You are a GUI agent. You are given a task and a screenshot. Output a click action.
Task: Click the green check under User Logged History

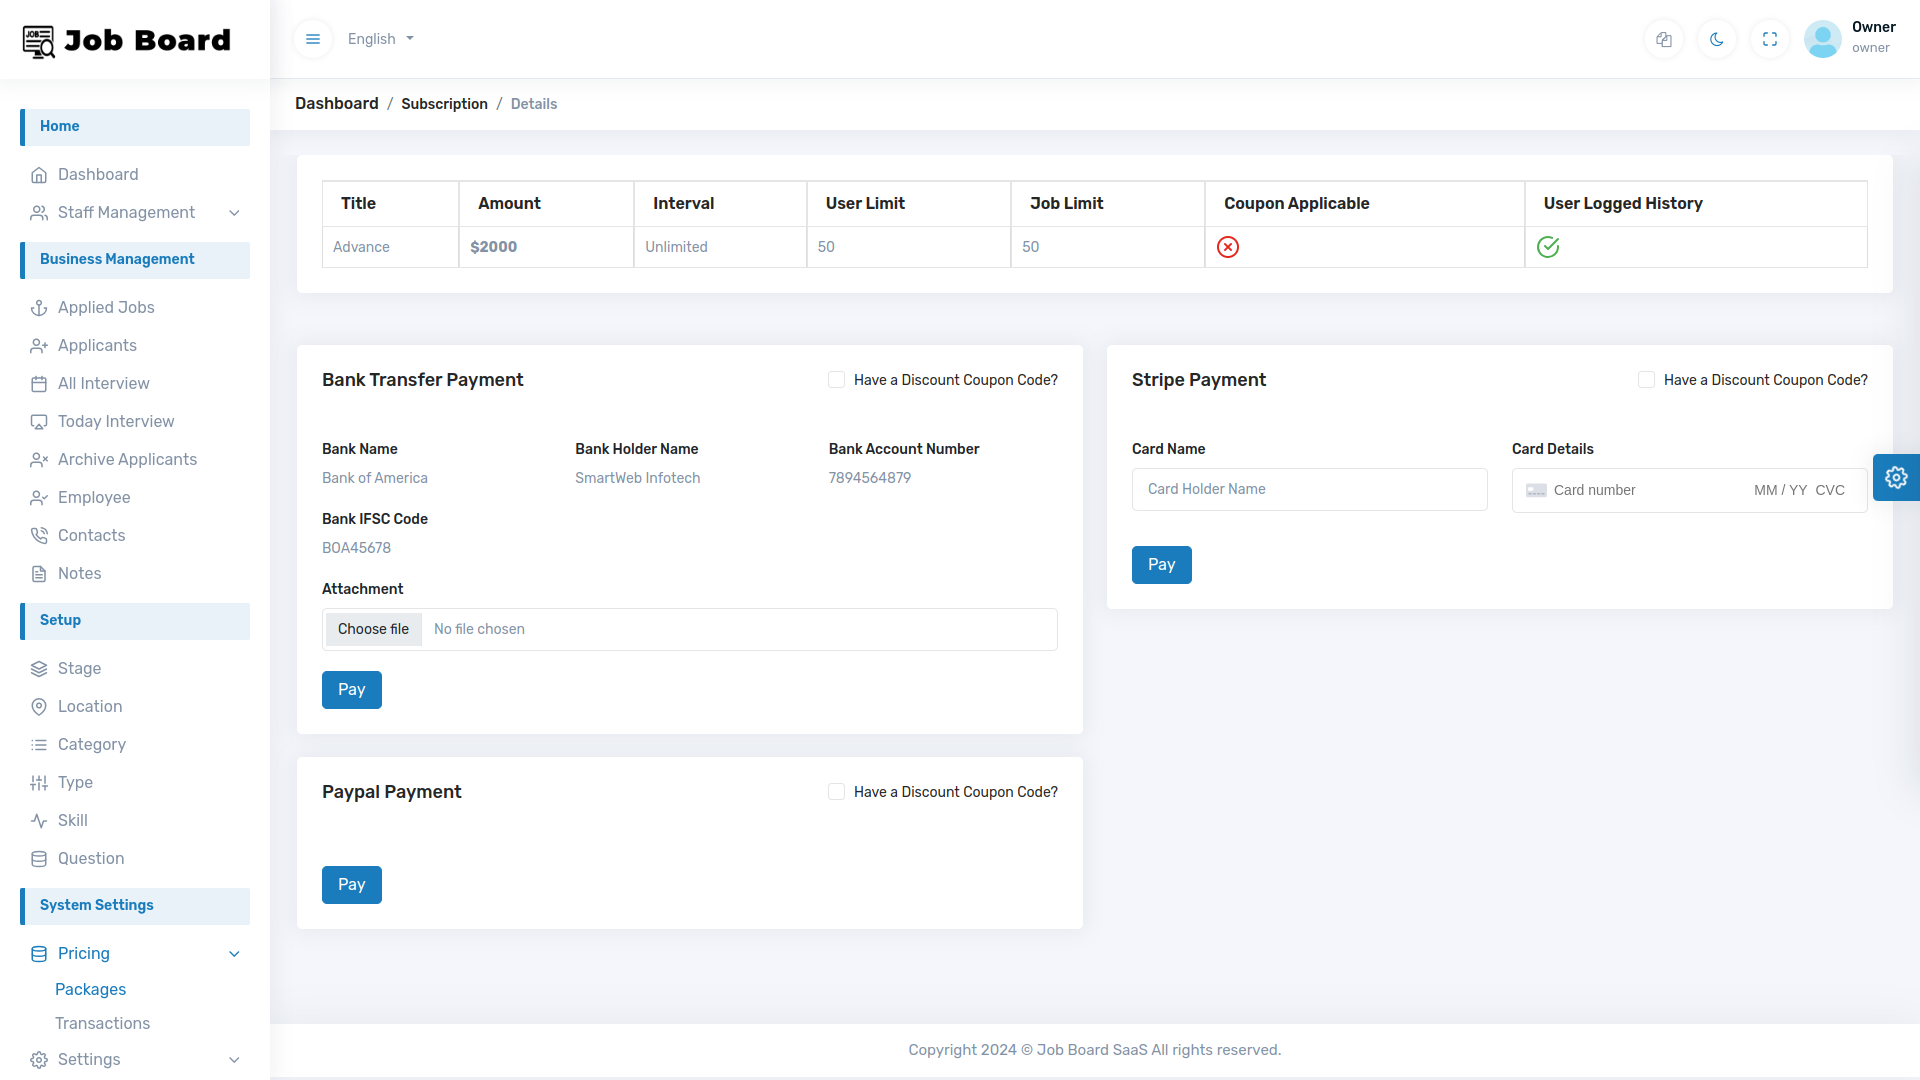(x=1548, y=247)
